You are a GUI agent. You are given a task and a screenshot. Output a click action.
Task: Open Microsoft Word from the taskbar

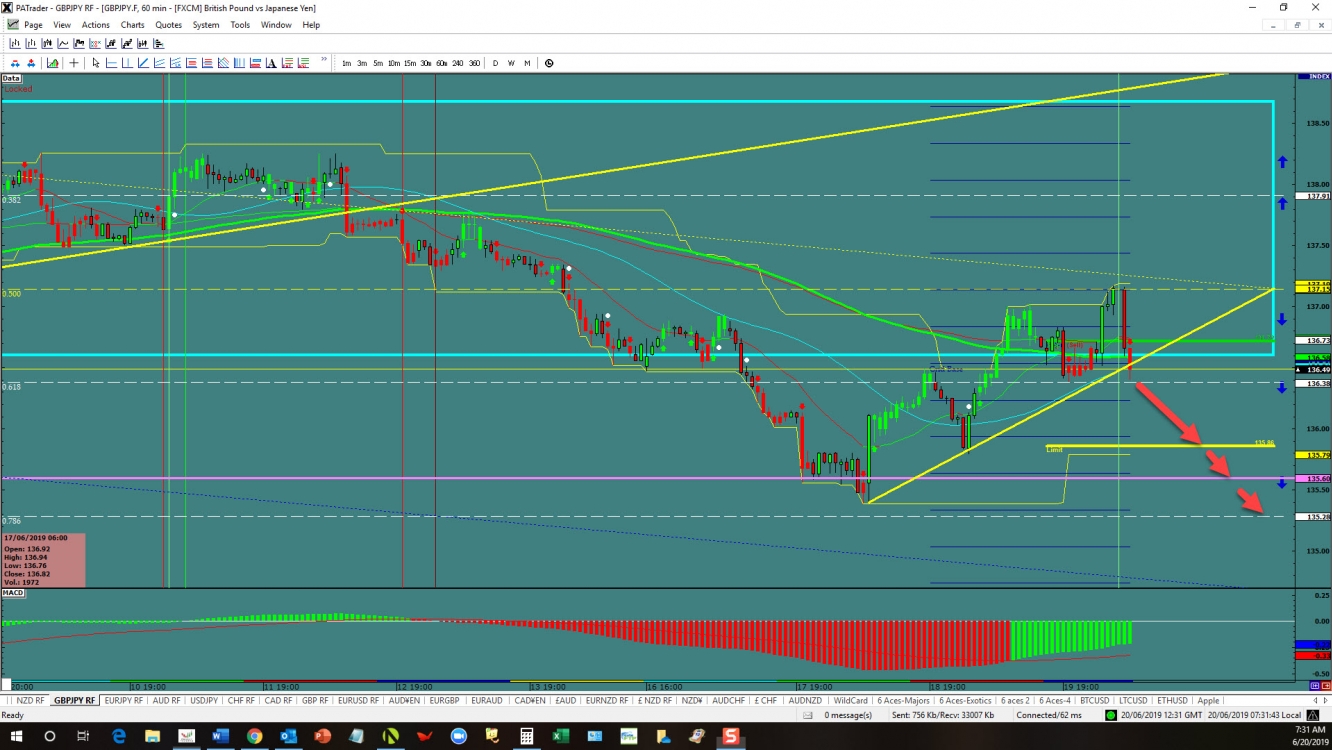[x=220, y=737]
